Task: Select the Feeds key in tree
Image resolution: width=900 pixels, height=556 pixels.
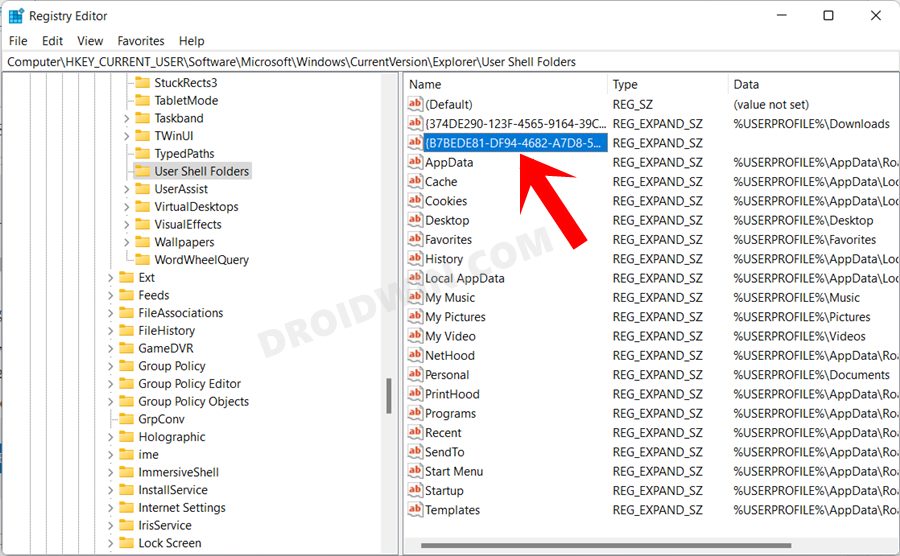Action: click(153, 295)
